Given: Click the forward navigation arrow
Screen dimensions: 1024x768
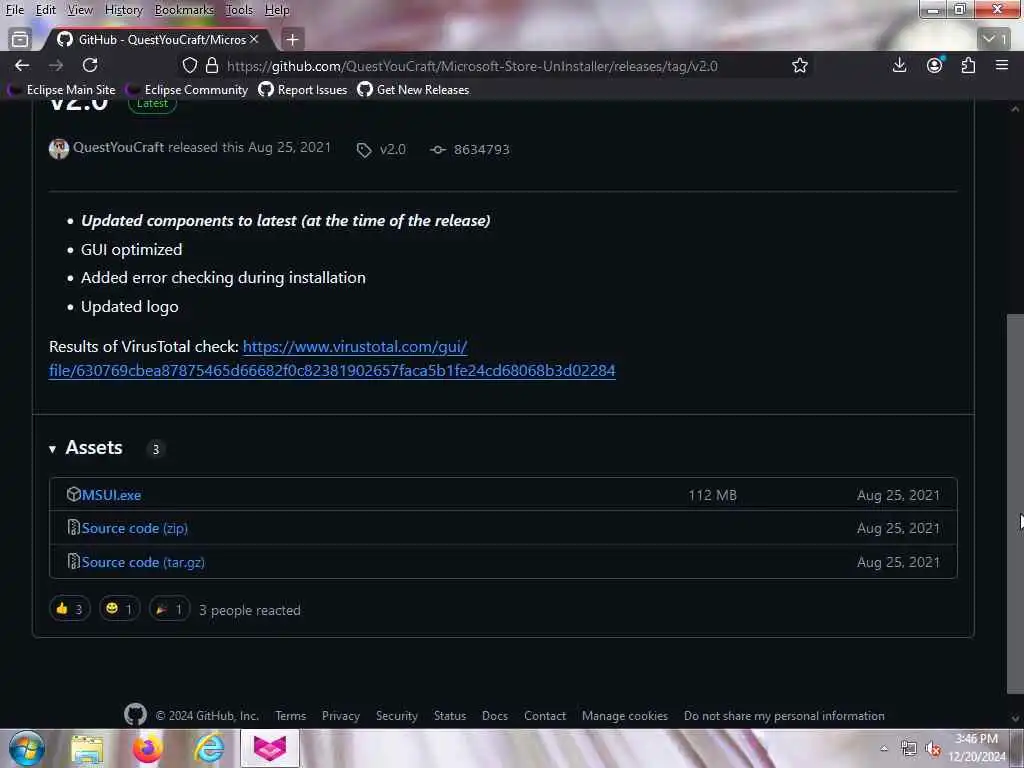Looking at the screenshot, I should 56,65.
